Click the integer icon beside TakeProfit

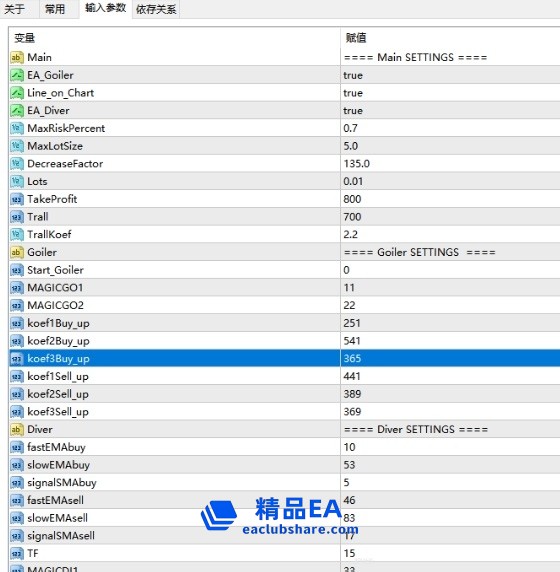pyautogui.click(x=16, y=199)
